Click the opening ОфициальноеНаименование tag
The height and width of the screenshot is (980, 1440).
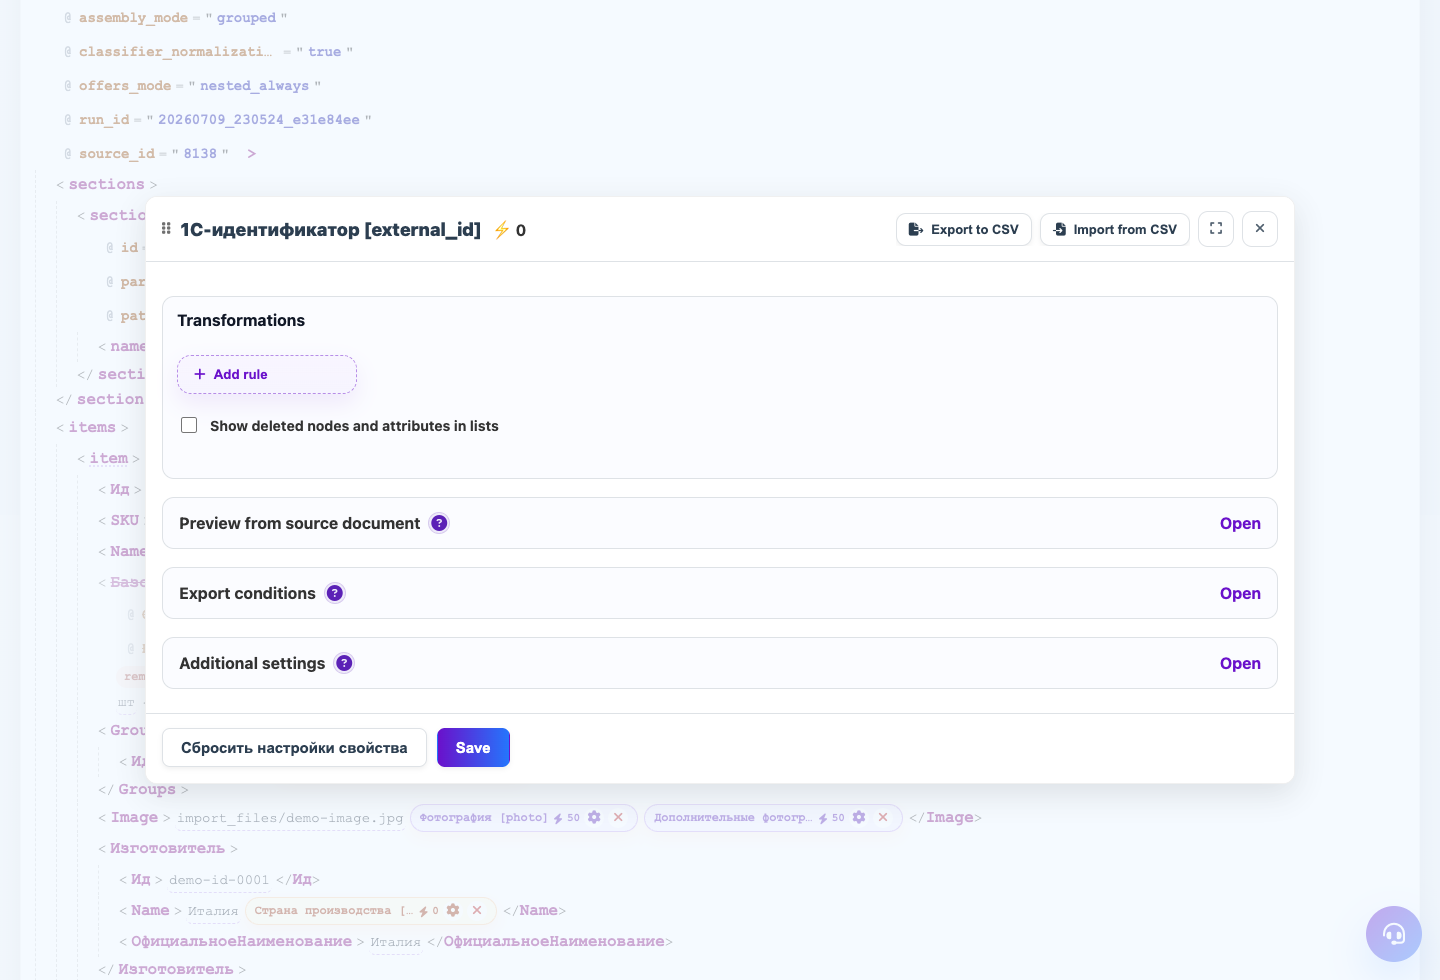coord(241,941)
